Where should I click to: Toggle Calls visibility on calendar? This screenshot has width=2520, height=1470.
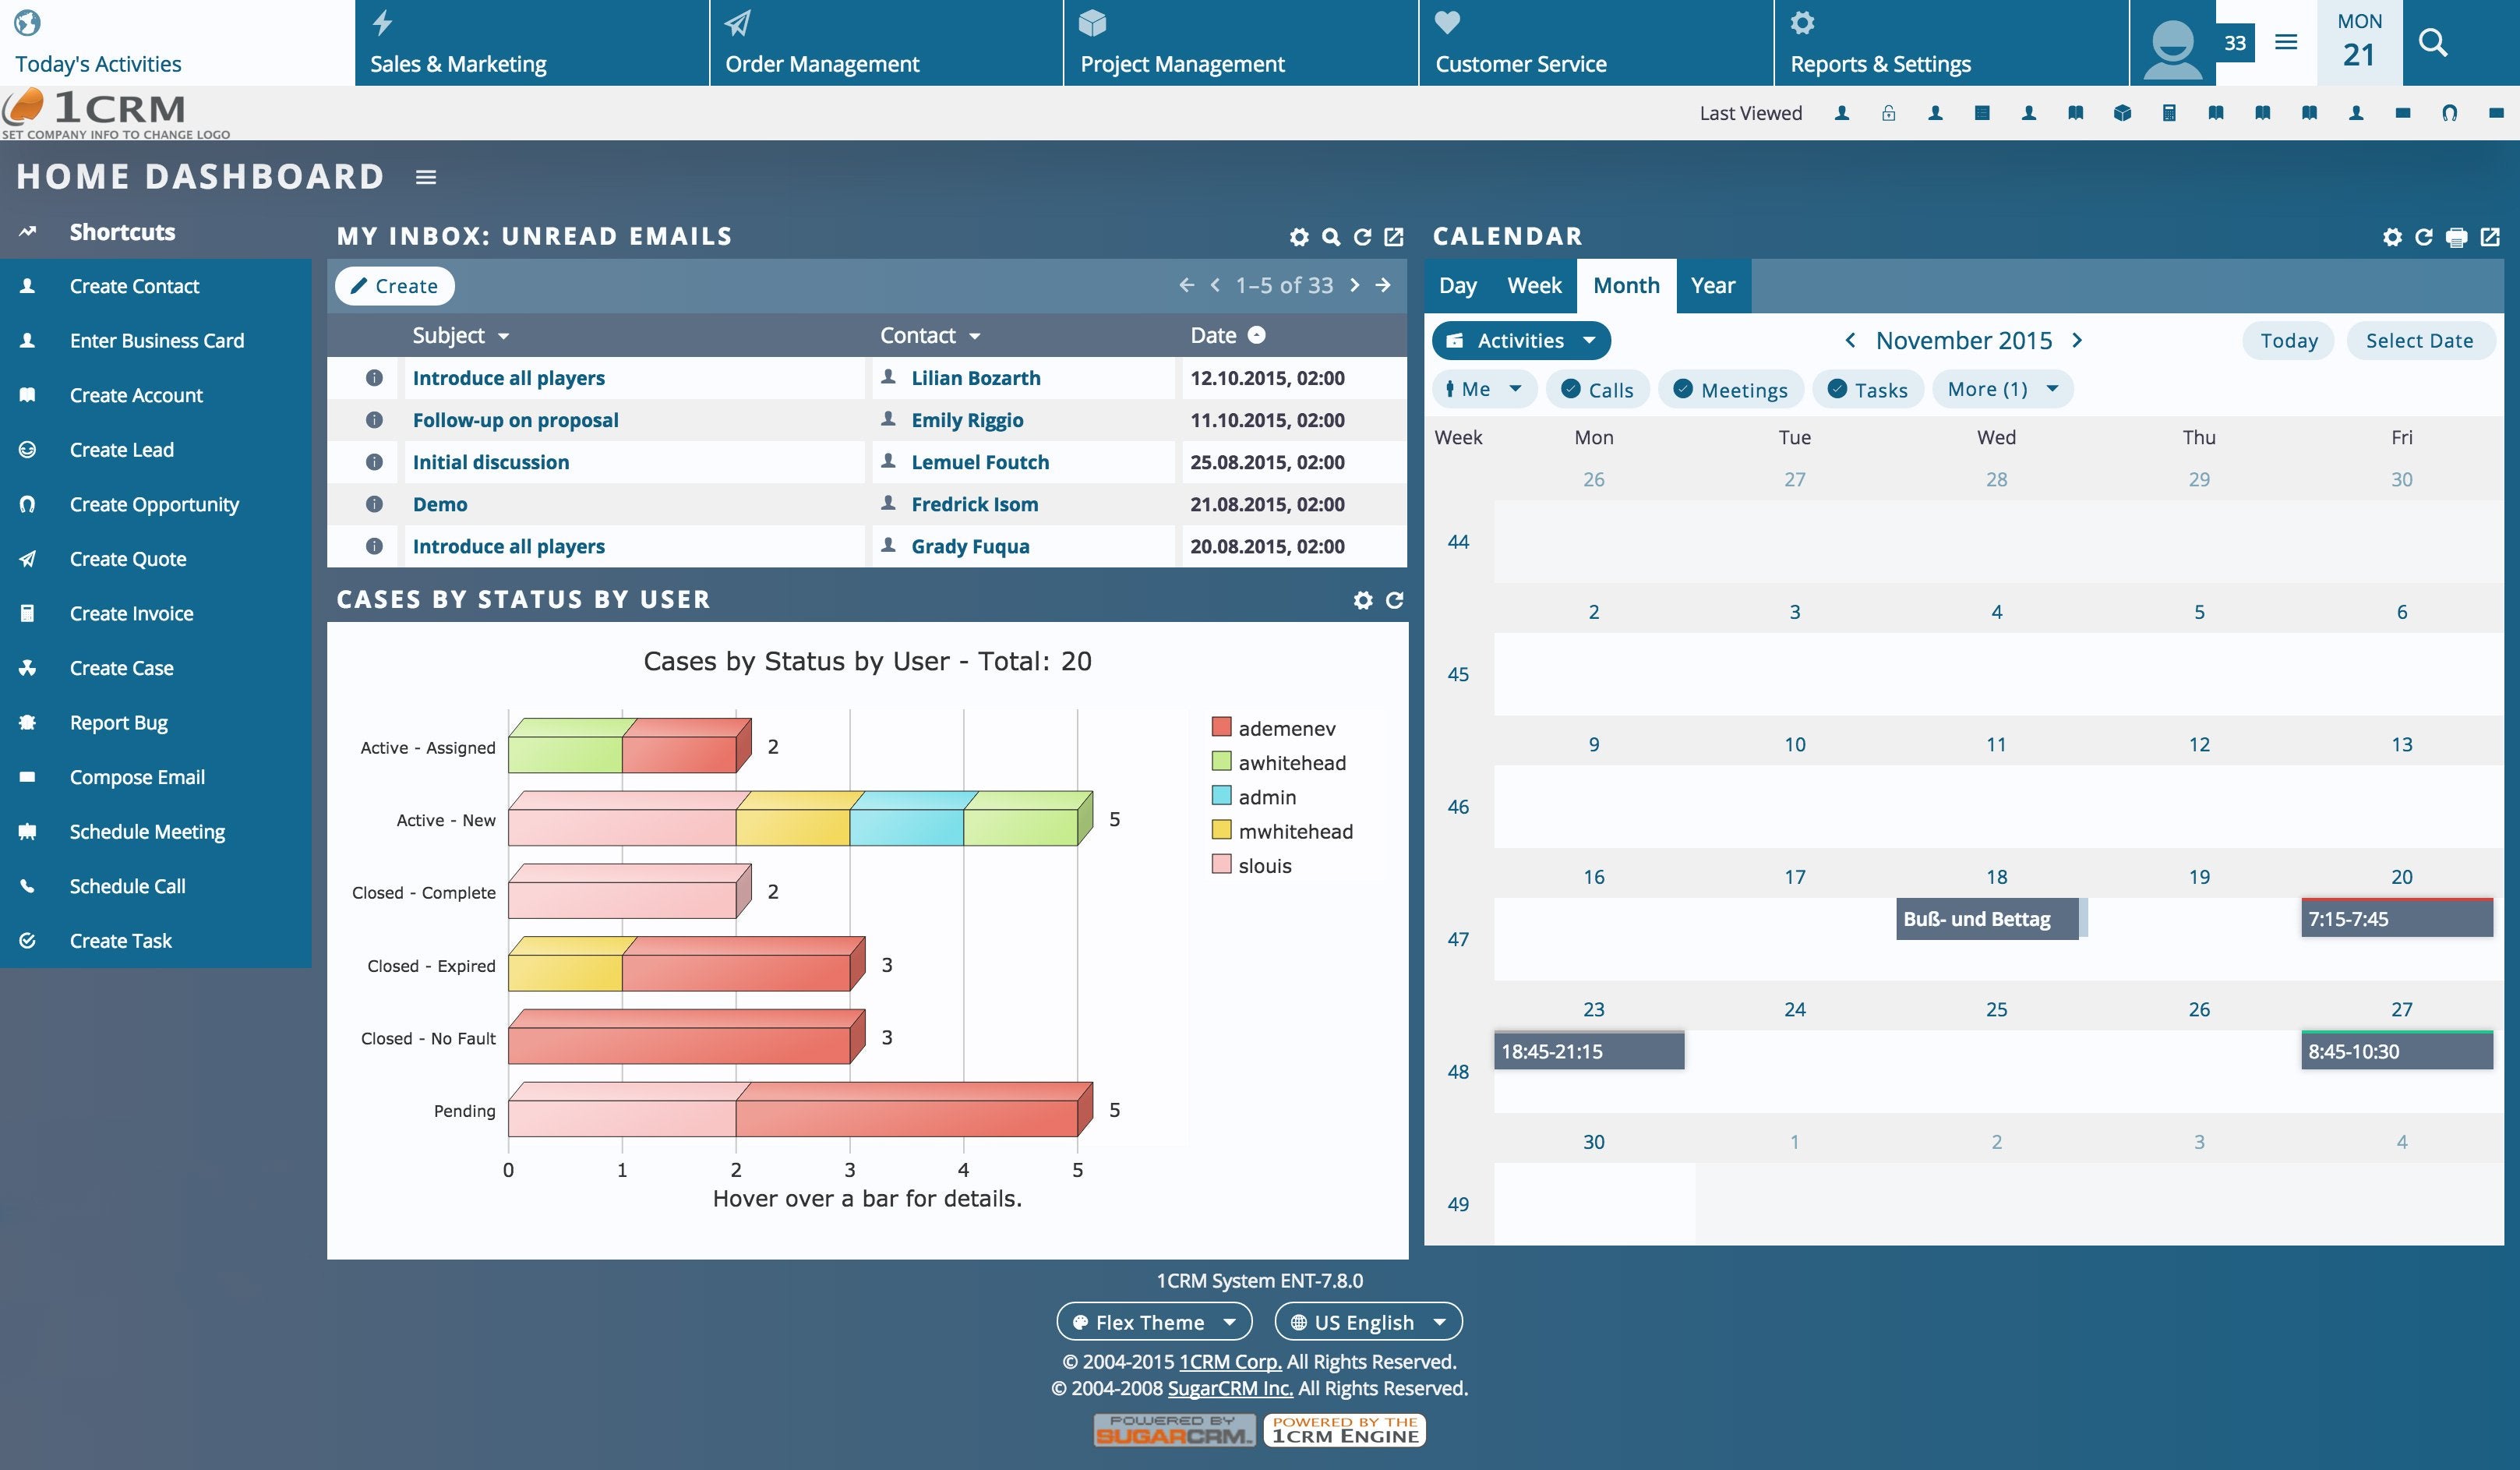pyautogui.click(x=1597, y=388)
